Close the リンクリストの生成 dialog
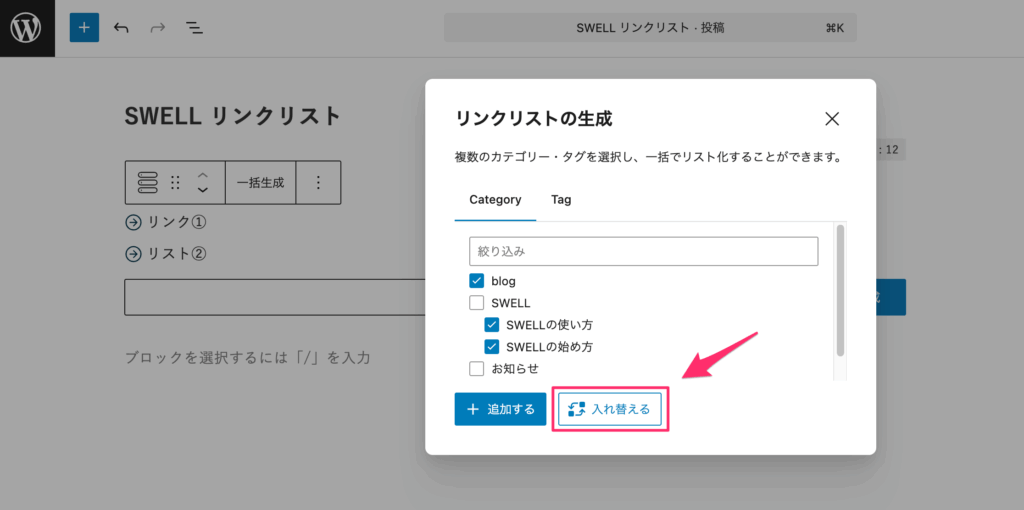This screenshot has width=1024, height=510. tap(832, 119)
